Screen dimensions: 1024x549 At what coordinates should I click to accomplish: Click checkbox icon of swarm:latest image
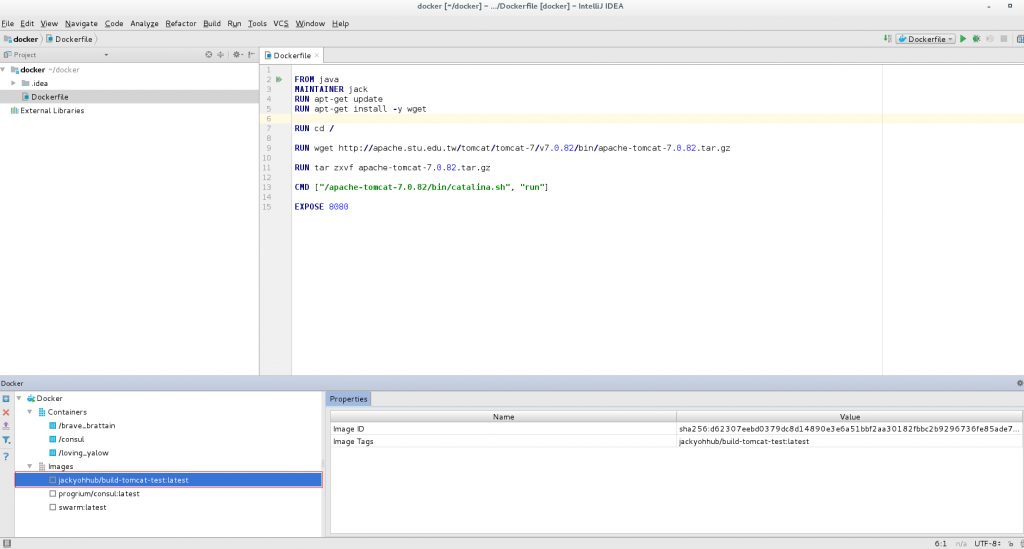53,507
